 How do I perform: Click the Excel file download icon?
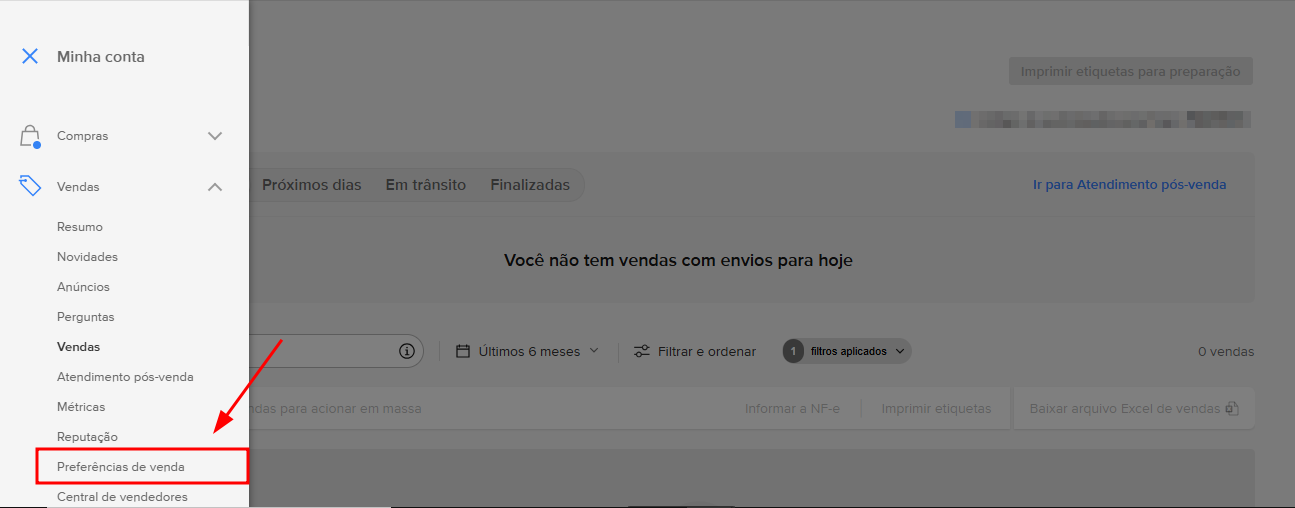coord(1233,409)
